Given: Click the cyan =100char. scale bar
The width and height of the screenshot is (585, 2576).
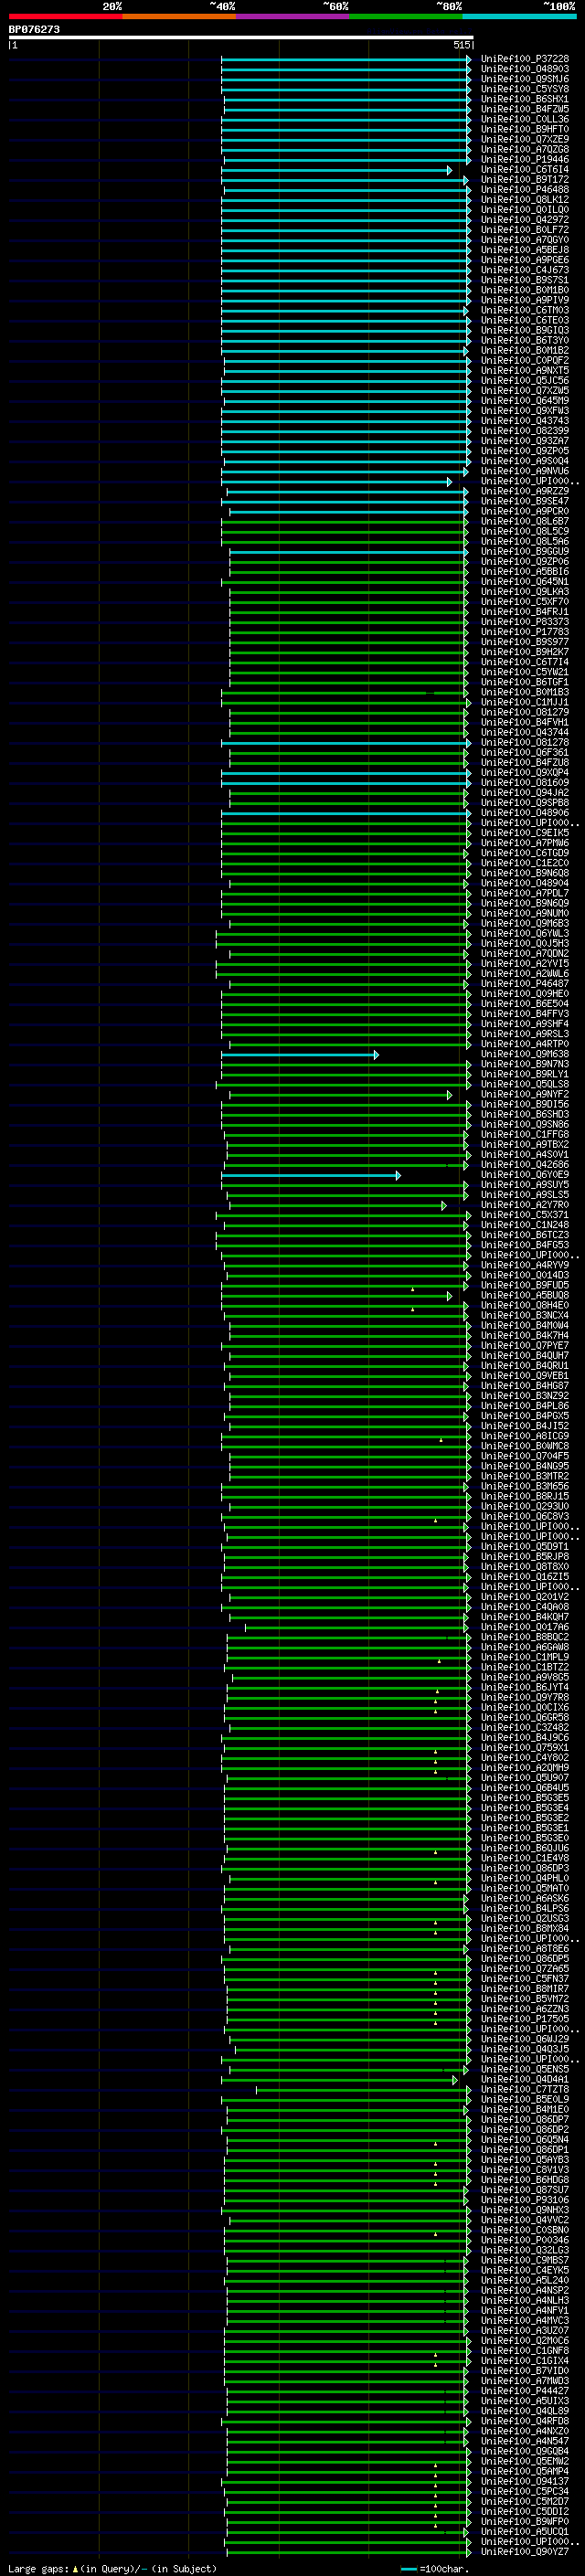Looking at the screenshot, I should 409,2569.
